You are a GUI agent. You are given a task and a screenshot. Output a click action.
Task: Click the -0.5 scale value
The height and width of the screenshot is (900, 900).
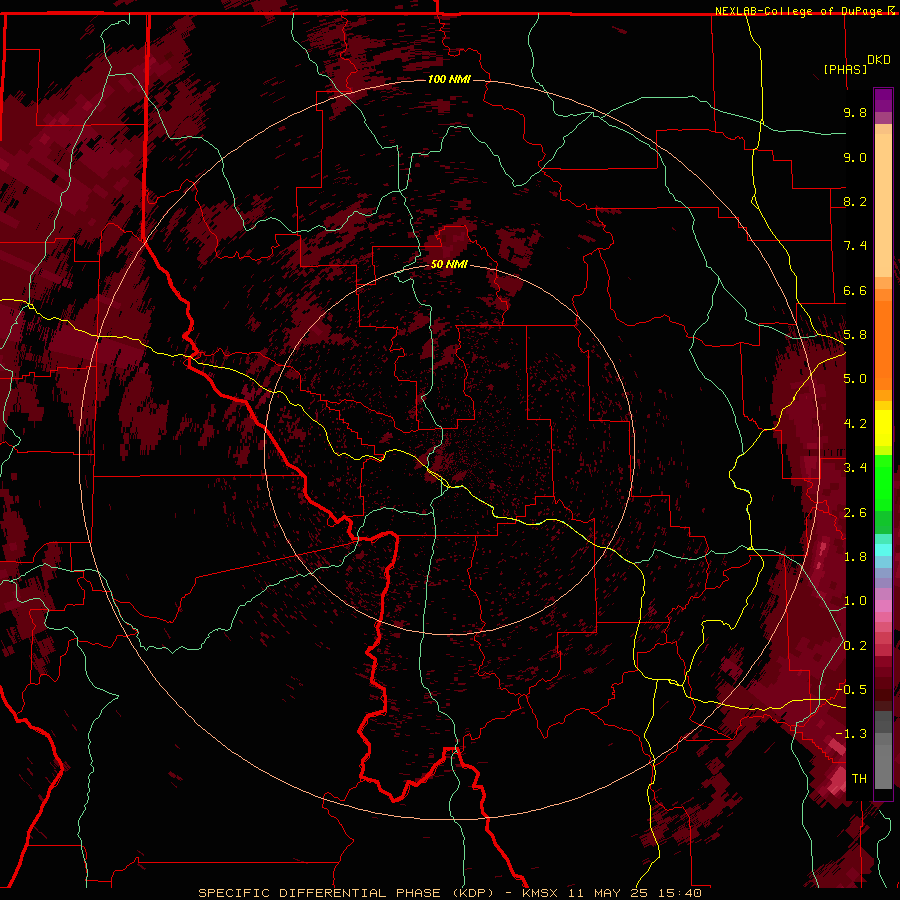point(851,690)
